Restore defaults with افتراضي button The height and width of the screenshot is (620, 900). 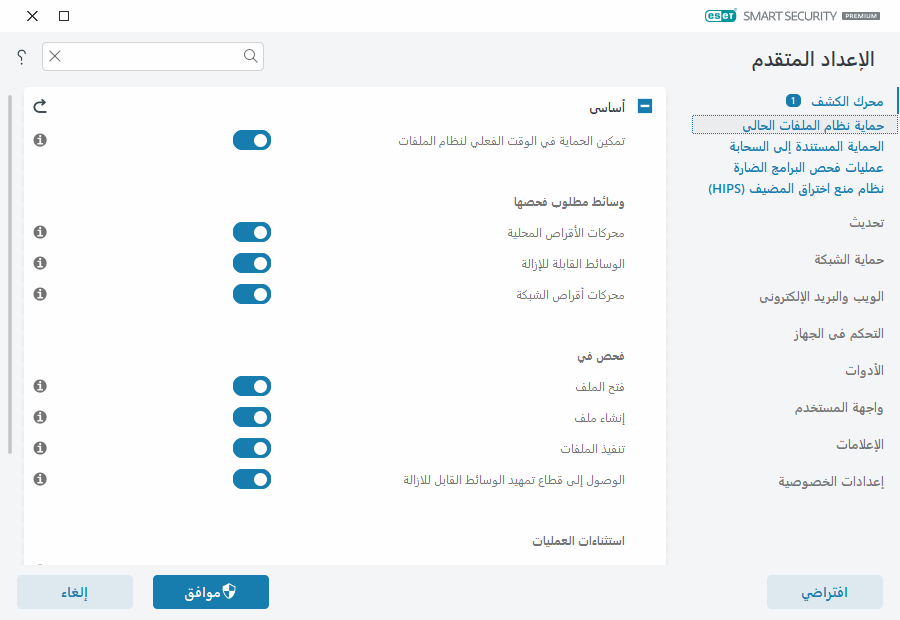[x=824, y=592]
